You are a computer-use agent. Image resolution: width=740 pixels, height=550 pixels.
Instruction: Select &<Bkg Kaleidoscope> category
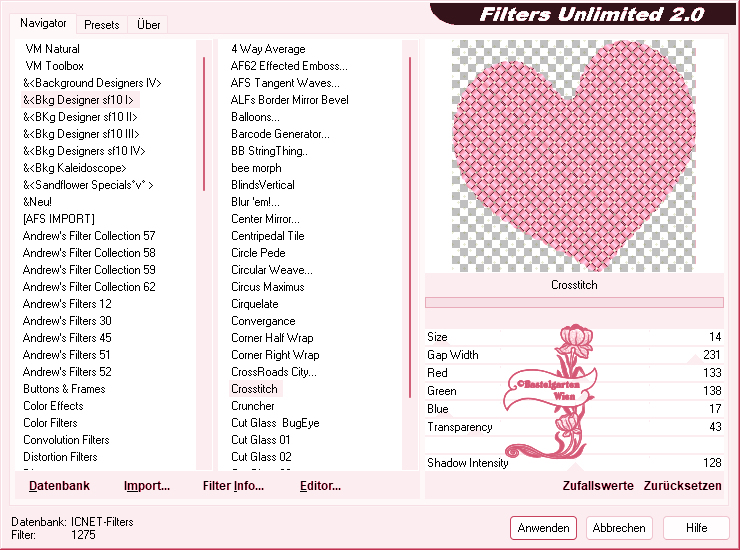tap(75, 168)
